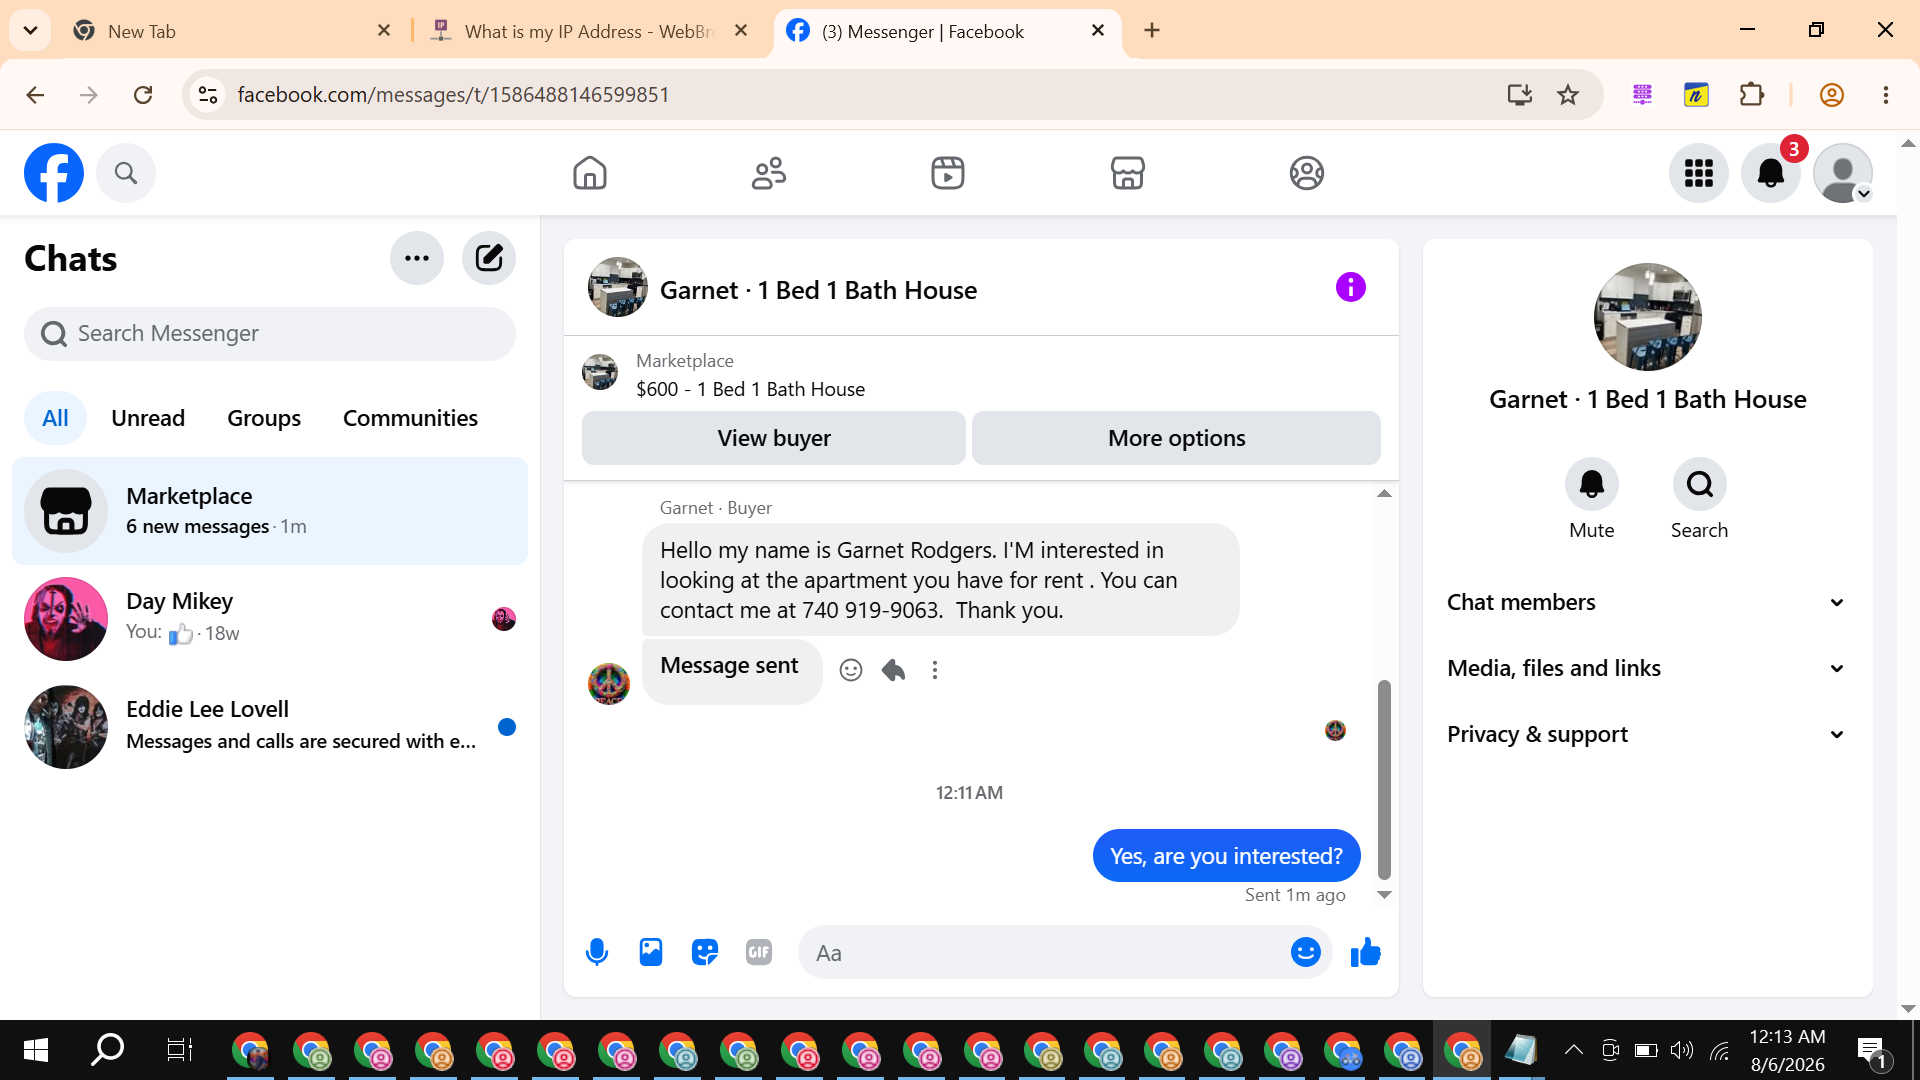
Task: Open Windows taskbar search
Action: coord(108,1050)
